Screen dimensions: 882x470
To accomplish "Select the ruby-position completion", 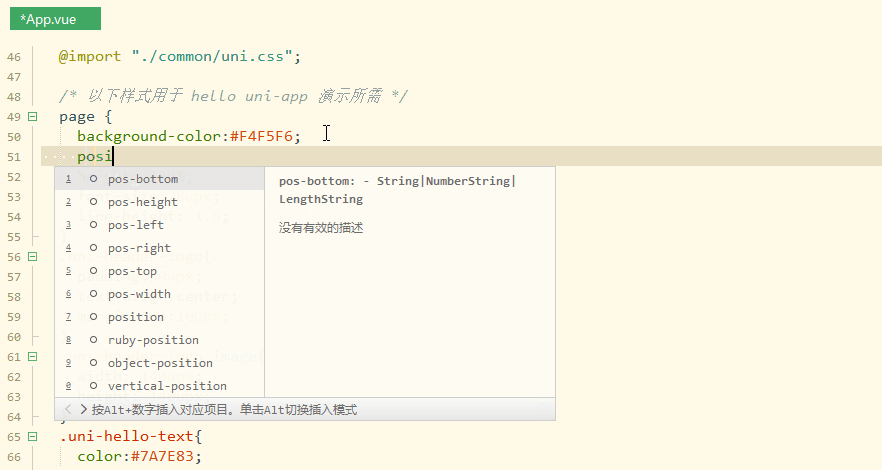I will pos(153,340).
